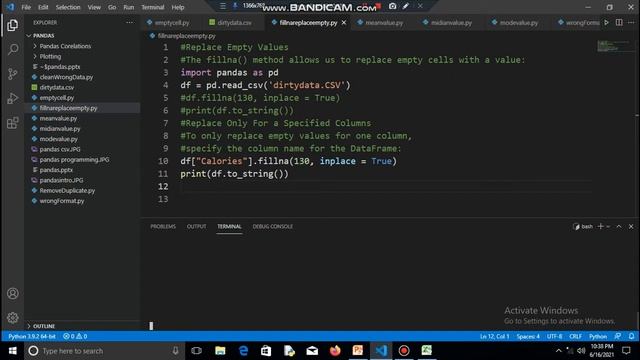Image resolution: width=640 pixels, height=360 pixels.
Task: Open the new terminal launch profile dropdown
Action: [608, 226]
